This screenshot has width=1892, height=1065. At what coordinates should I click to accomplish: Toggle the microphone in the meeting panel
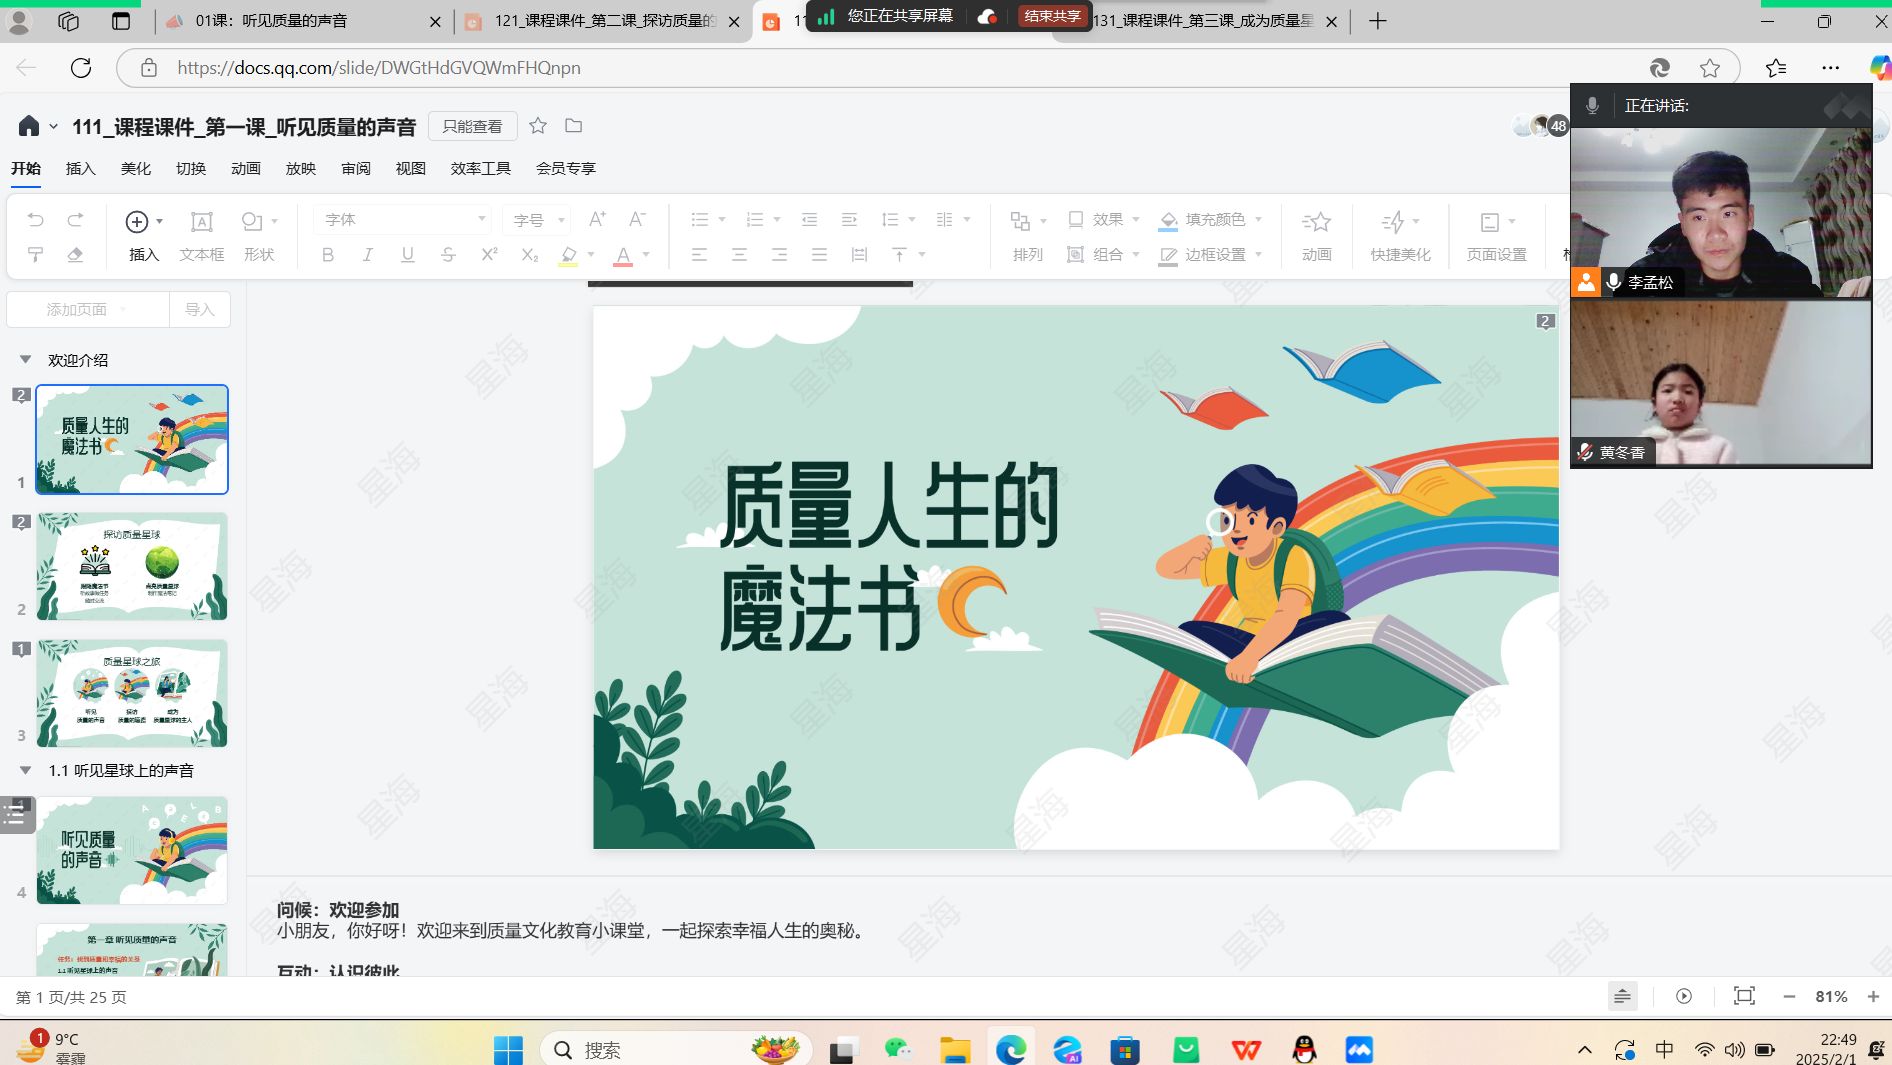pyautogui.click(x=1592, y=105)
